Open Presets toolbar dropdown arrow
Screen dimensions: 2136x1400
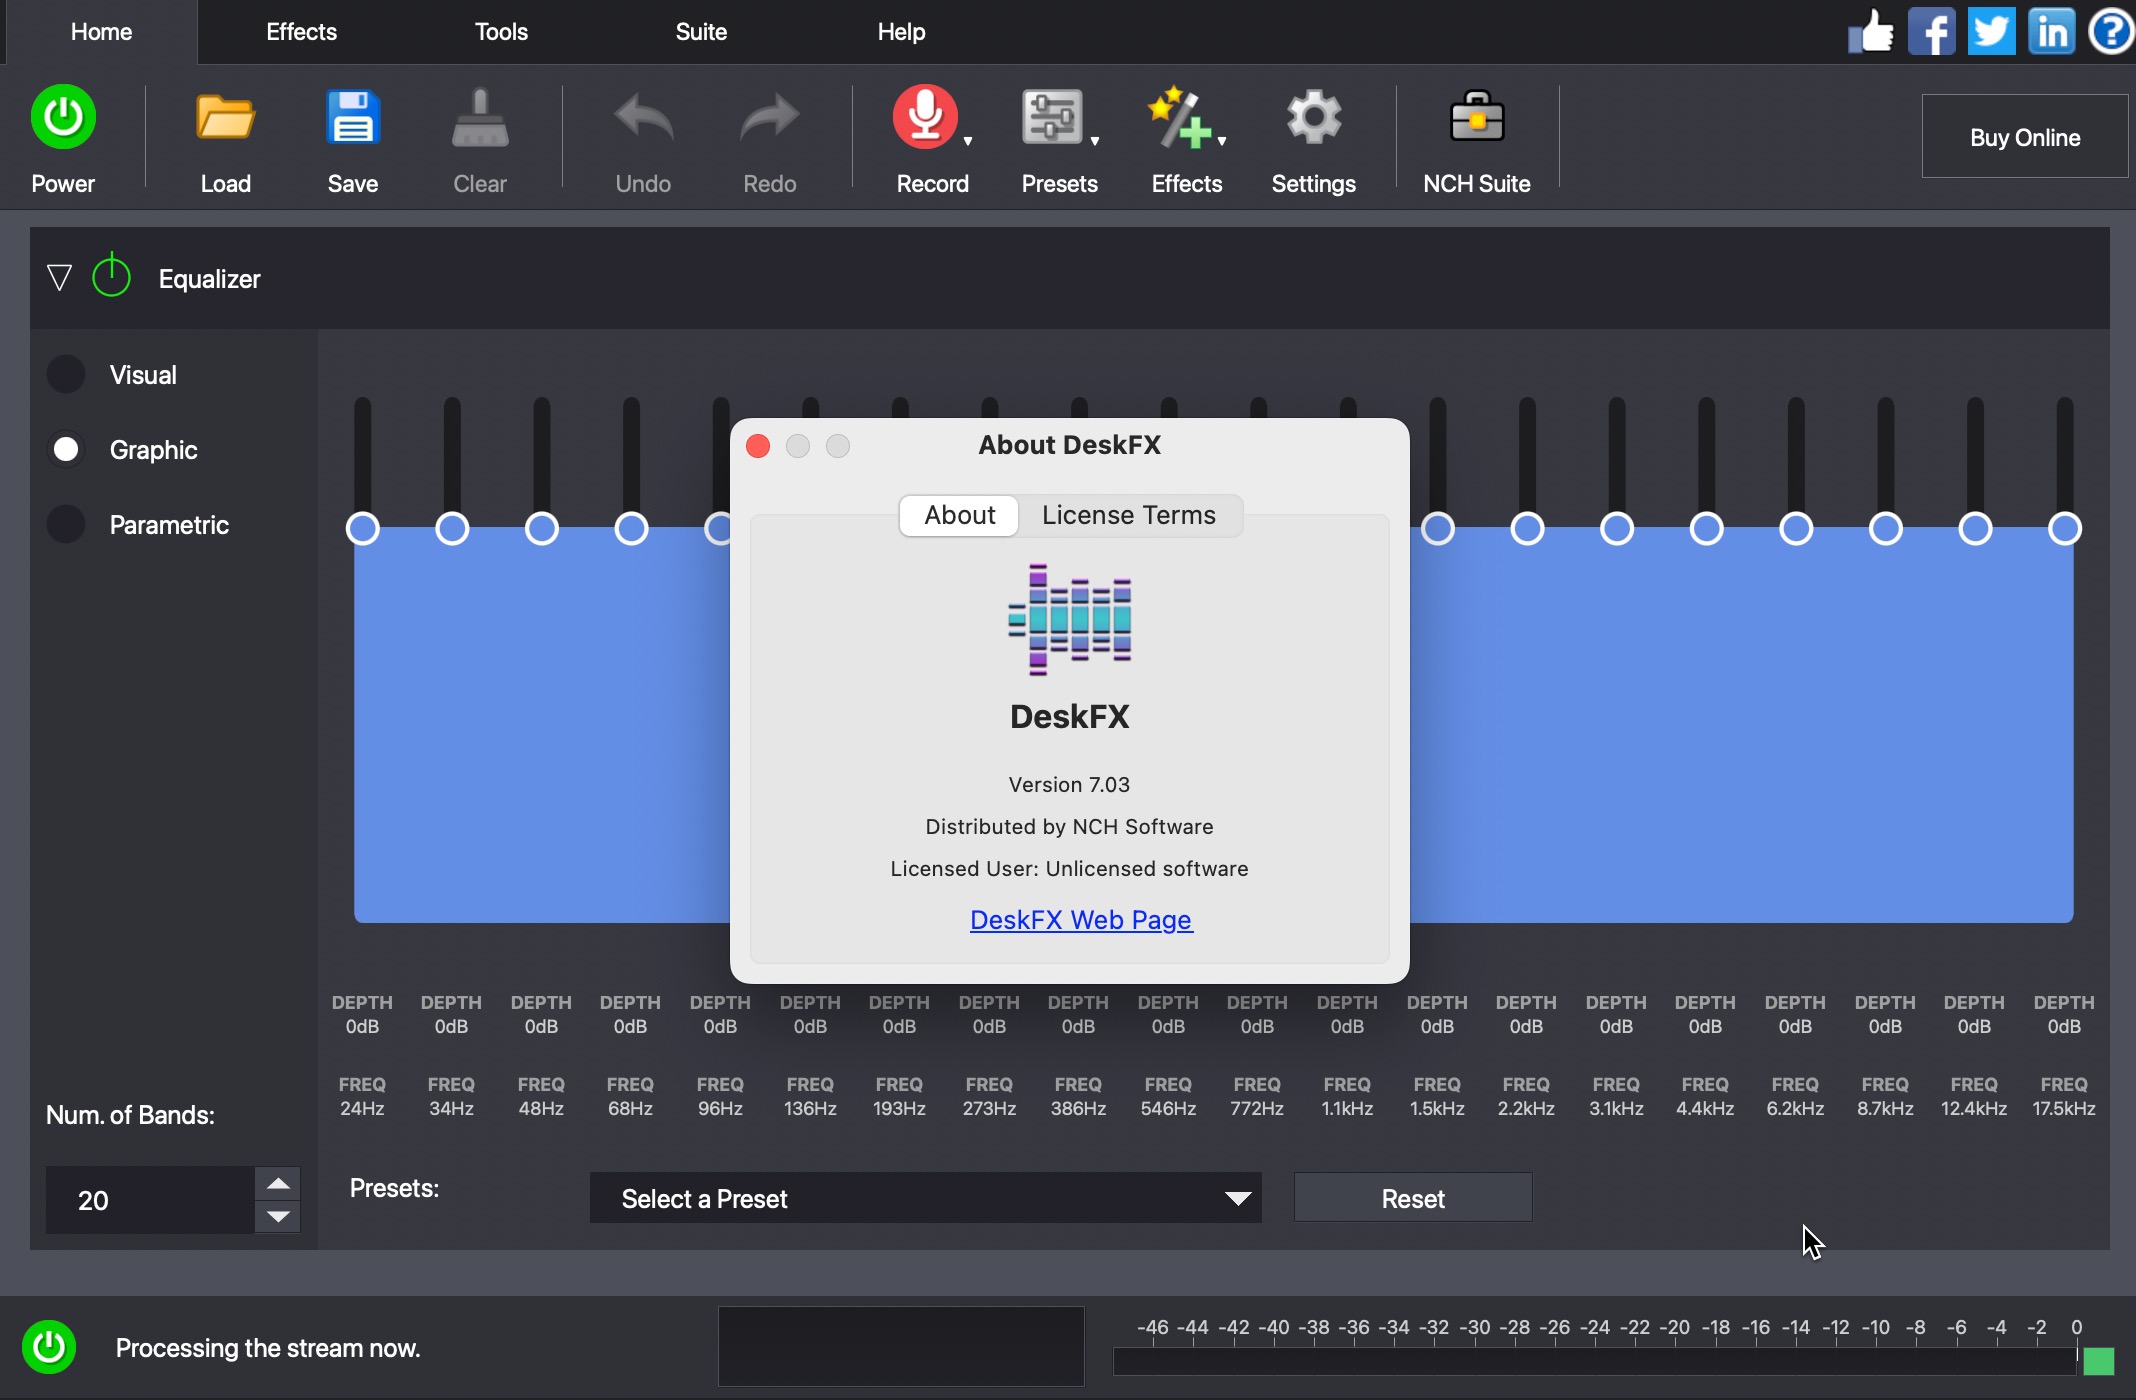(x=1095, y=141)
